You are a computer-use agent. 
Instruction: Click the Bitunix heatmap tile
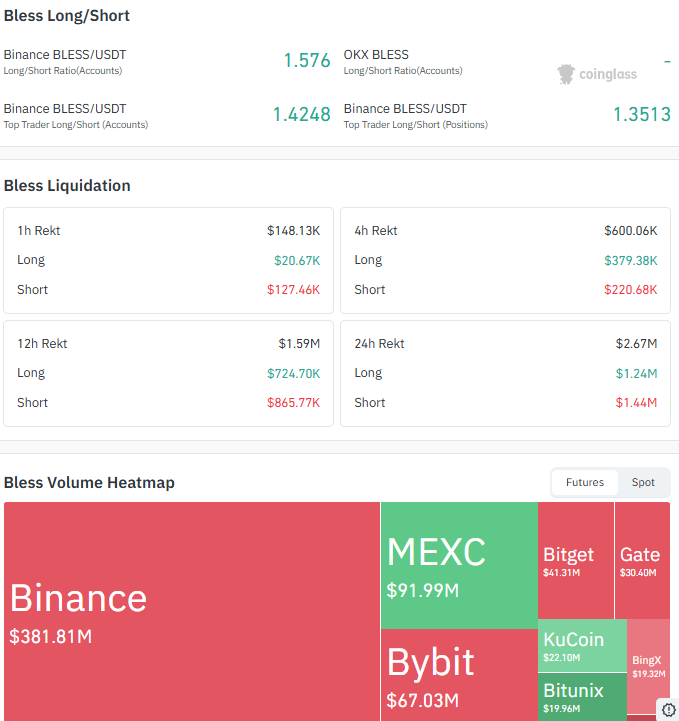[582, 697]
